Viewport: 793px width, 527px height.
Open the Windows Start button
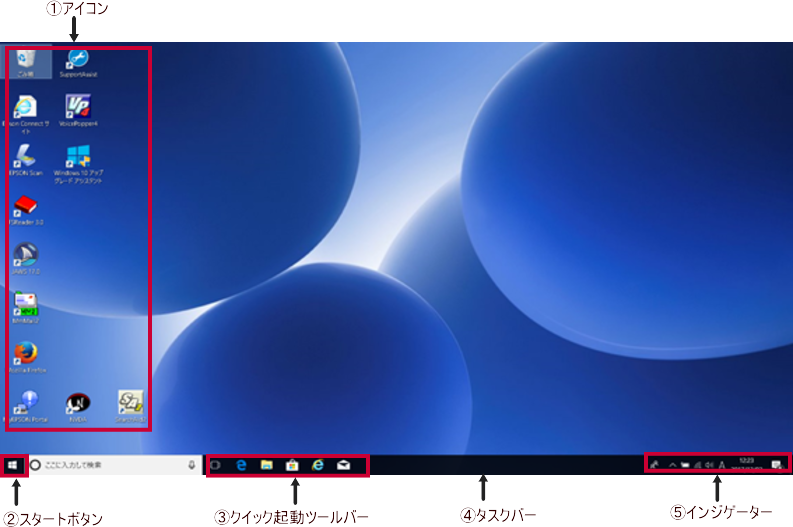tap(13, 465)
